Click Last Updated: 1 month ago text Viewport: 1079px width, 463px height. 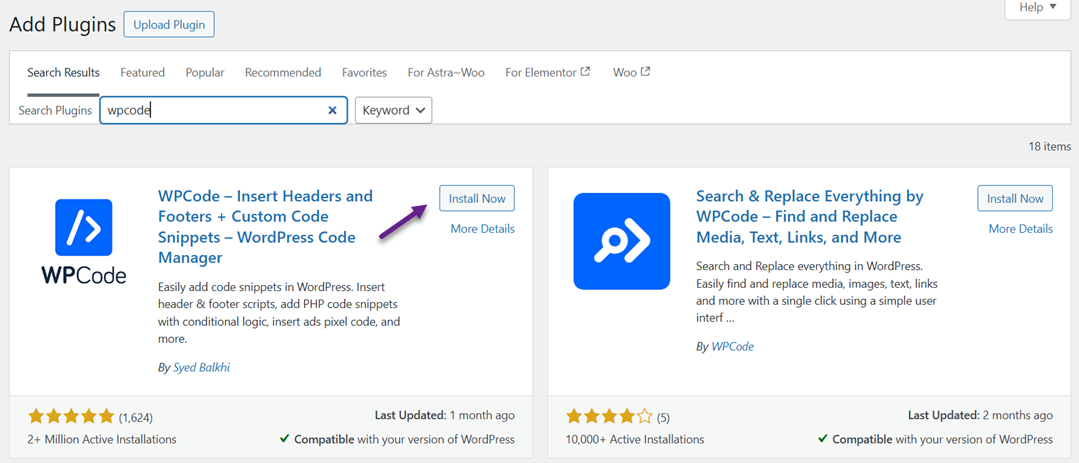(445, 416)
